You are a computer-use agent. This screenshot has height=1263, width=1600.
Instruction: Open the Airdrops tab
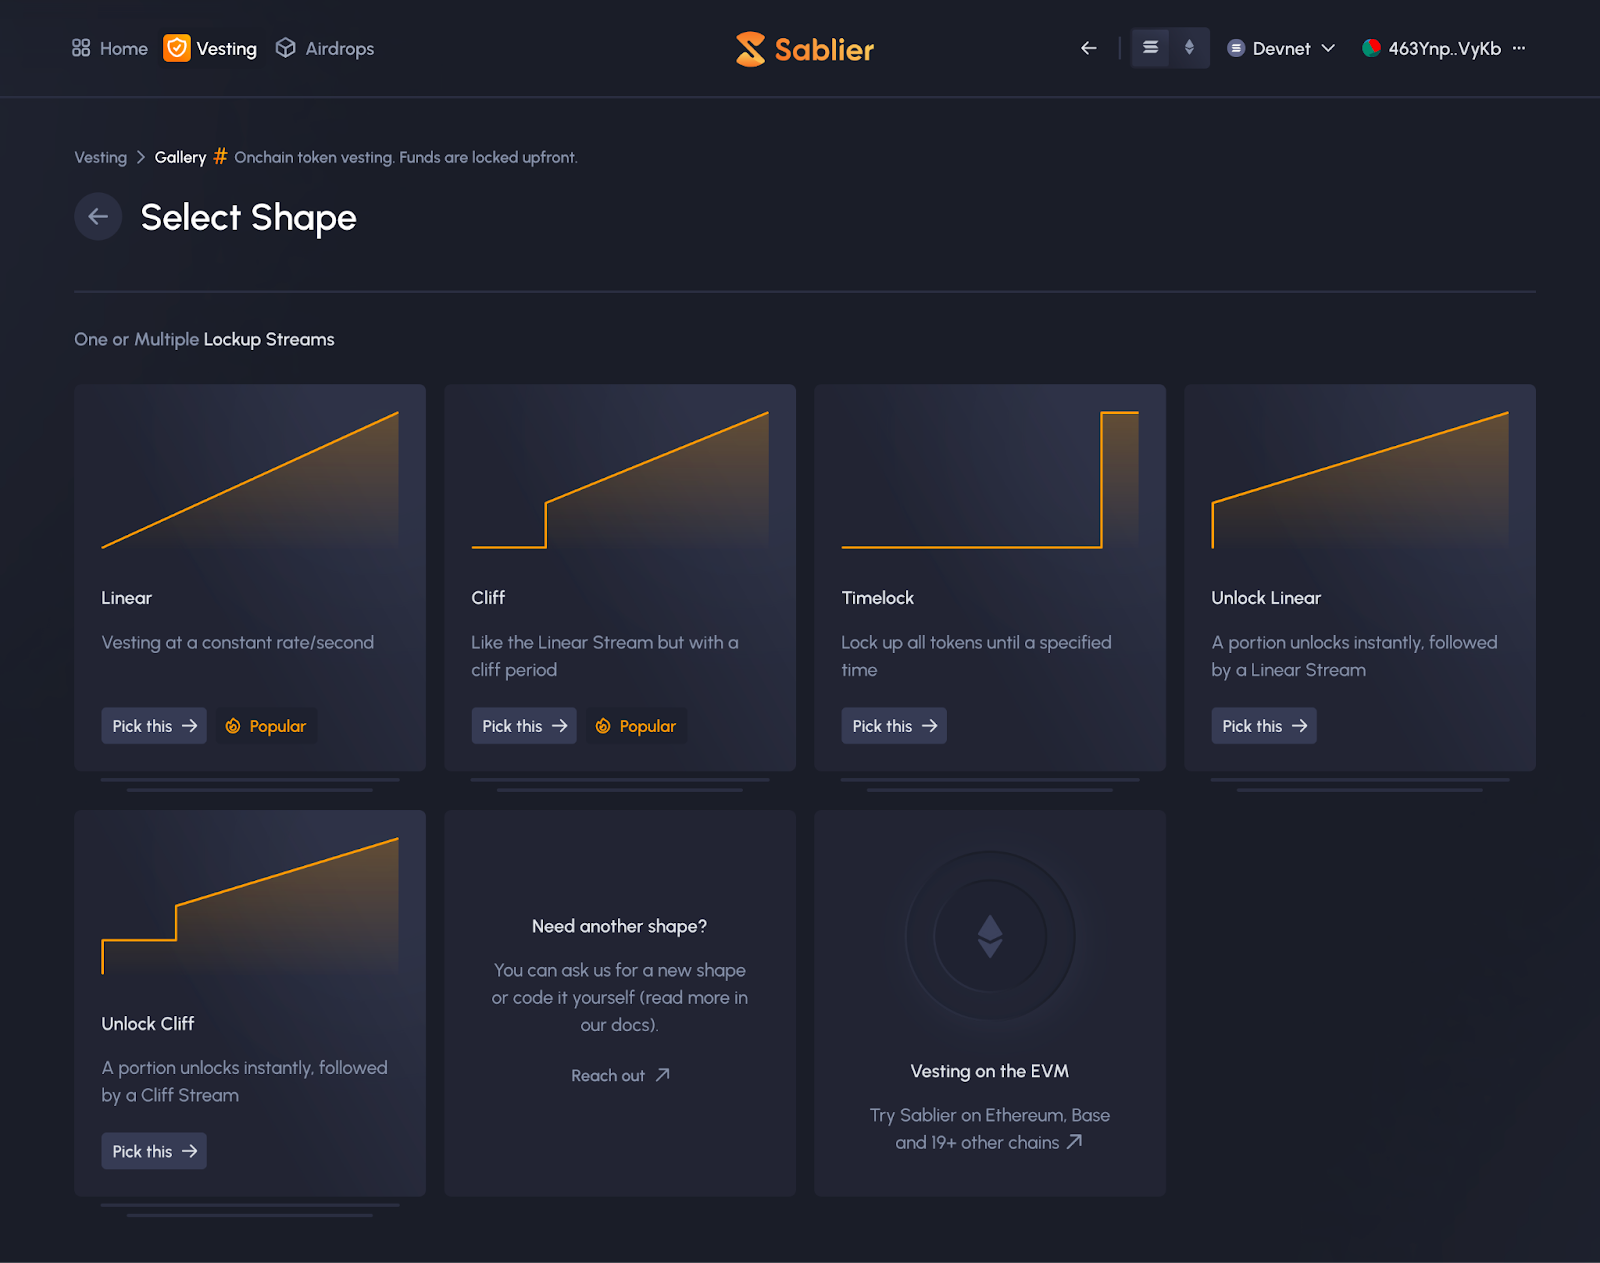[339, 48]
